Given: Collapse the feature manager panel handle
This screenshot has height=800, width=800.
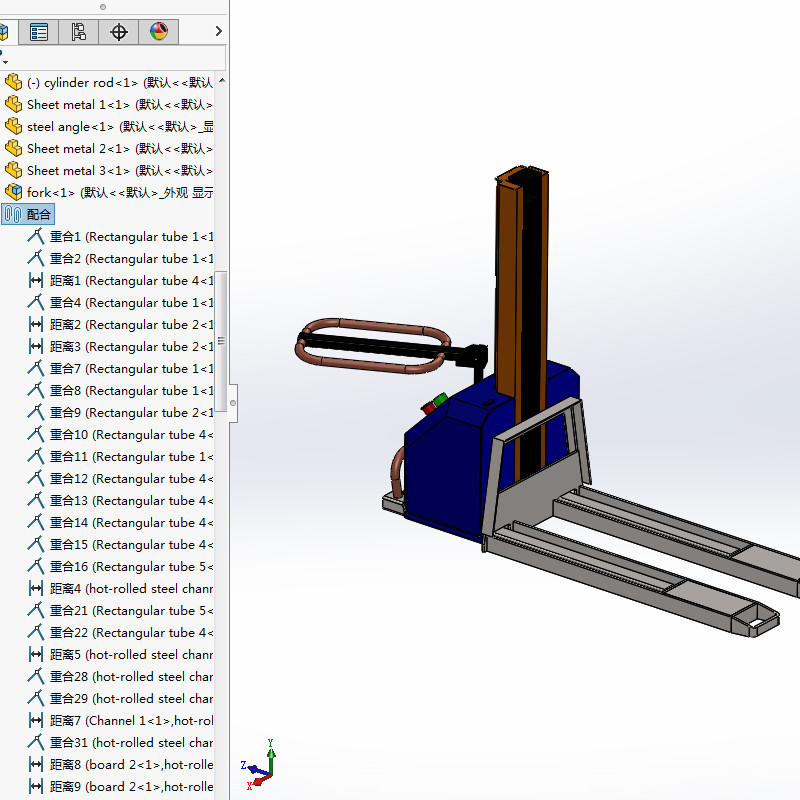Looking at the screenshot, I should (233, 403).
